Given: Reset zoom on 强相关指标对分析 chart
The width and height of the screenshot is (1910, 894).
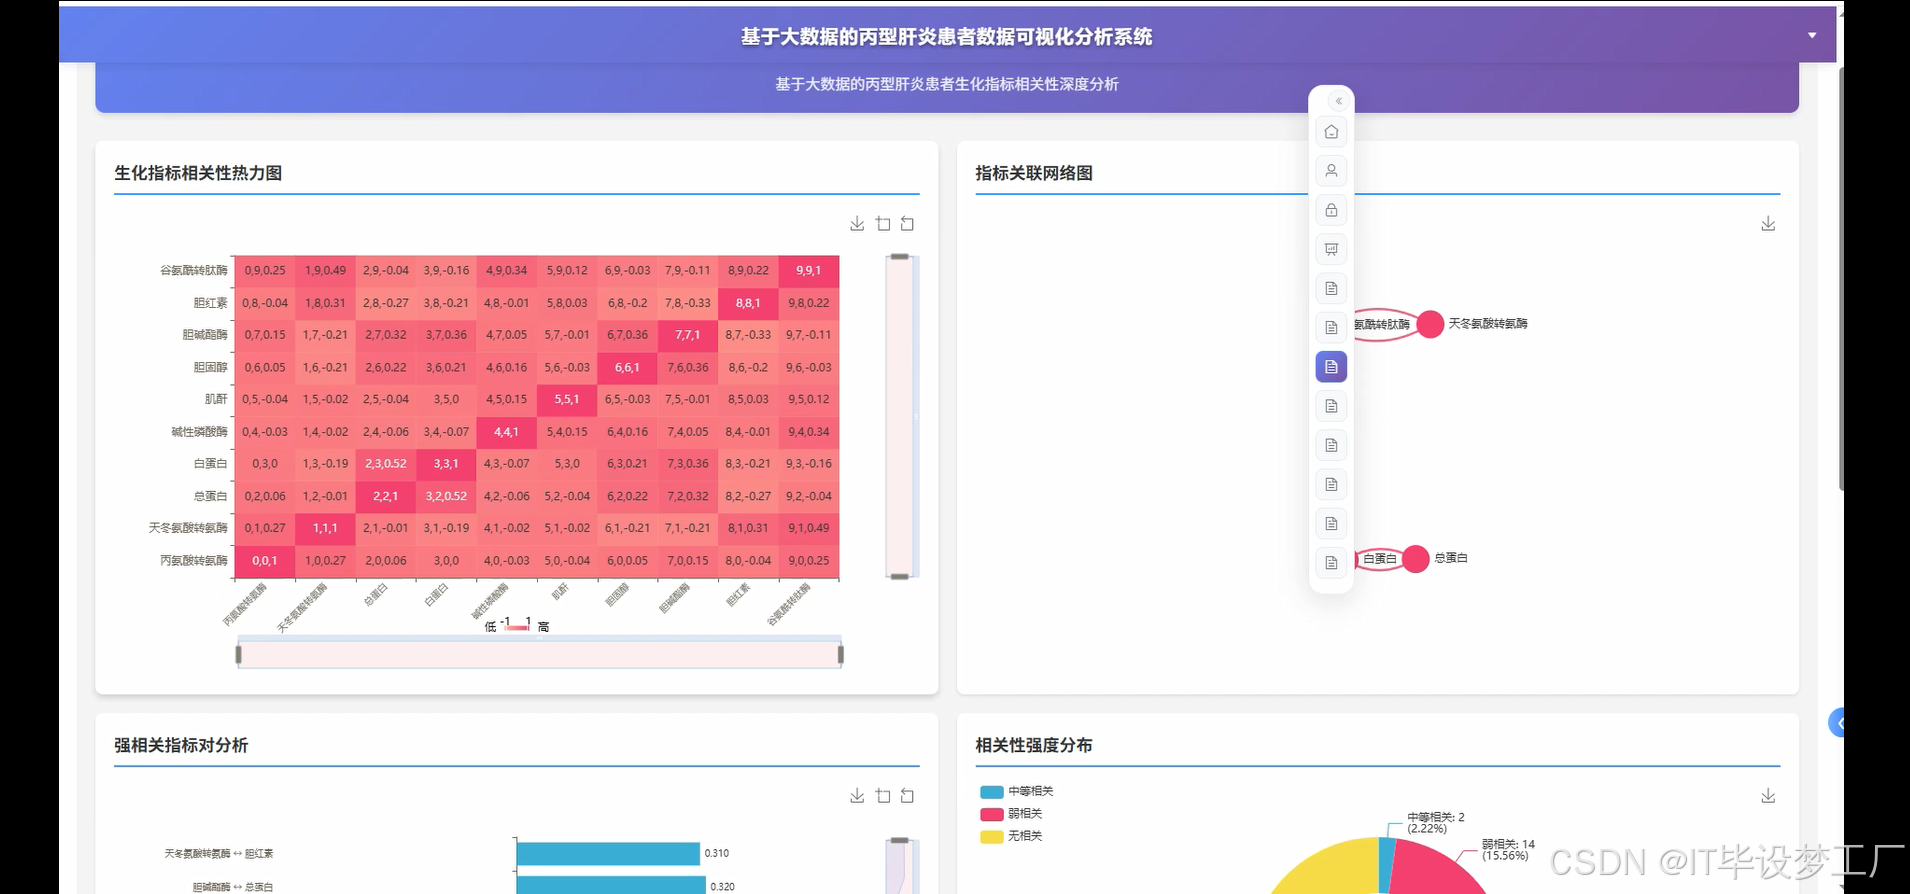Looking at the screenshot, I should point(907,796).
